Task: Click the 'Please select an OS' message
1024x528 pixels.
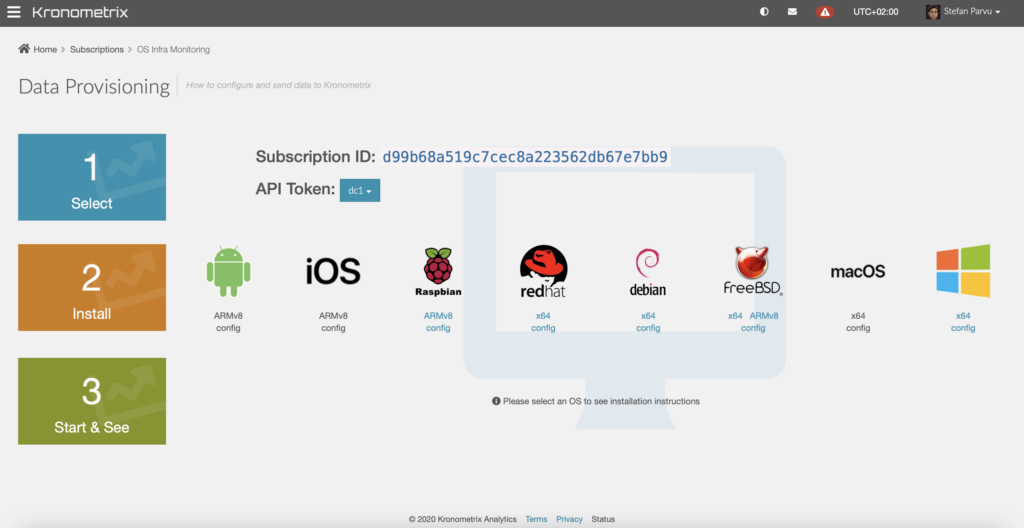Action: (x=601, y=401)
